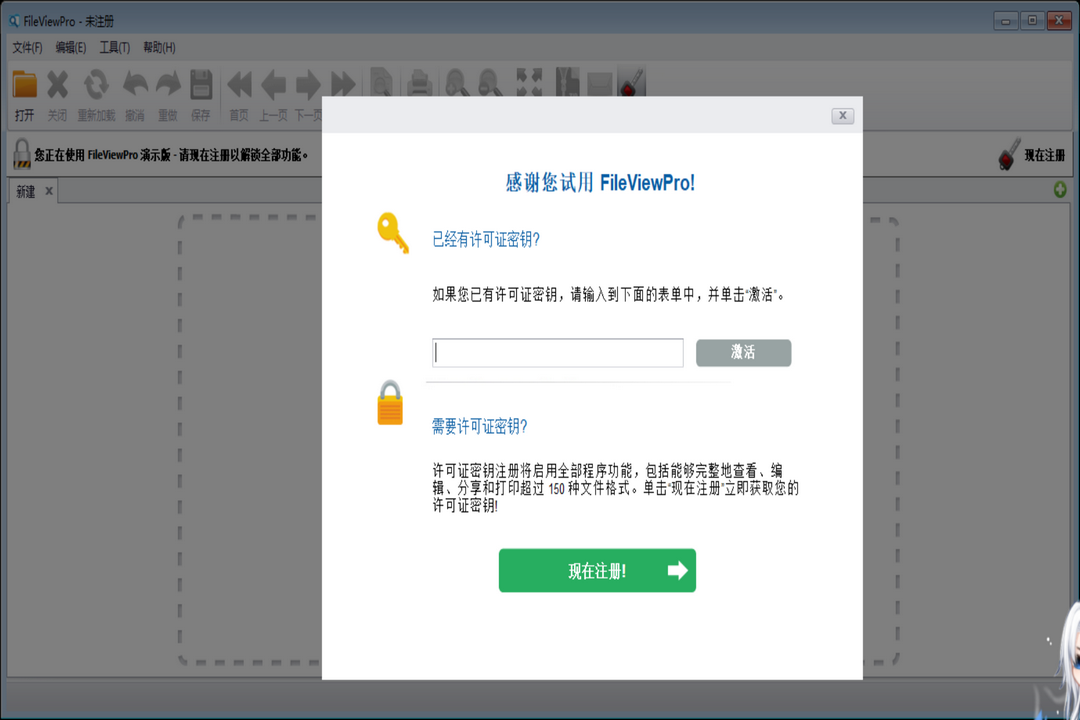Click the 保存 save disk icon

click(x=200, y=85)
